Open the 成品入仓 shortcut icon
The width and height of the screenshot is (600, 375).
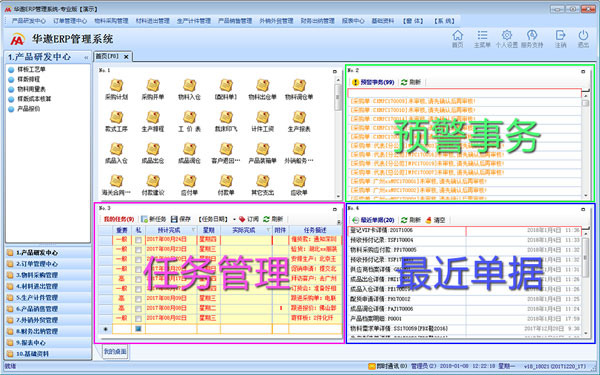116,153
